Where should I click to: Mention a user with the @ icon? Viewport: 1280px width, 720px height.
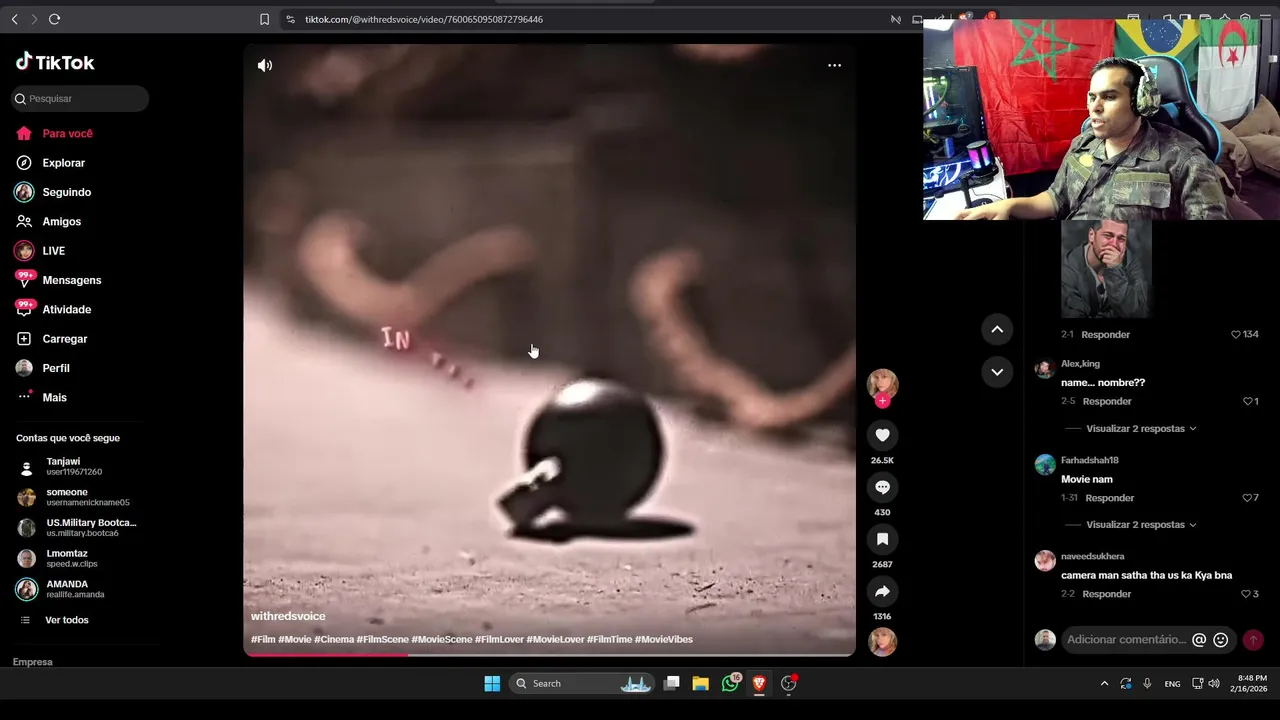(x=1199, y=640)
